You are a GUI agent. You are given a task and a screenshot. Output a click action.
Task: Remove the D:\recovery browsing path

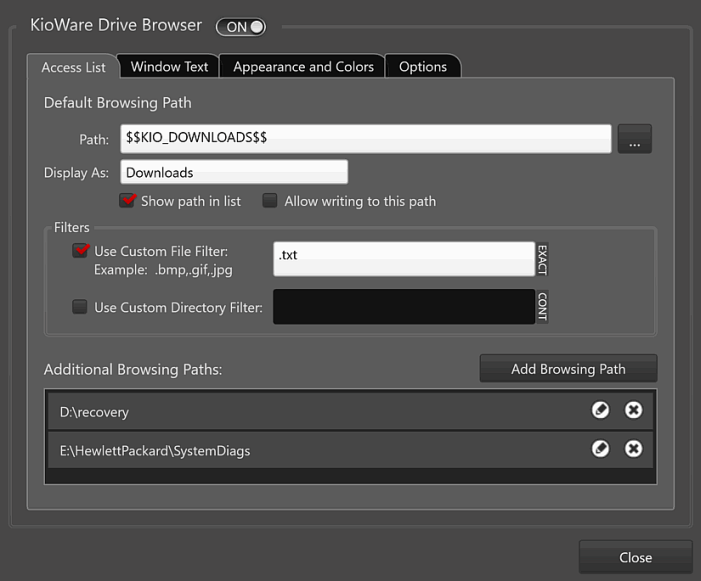(633, 410)
